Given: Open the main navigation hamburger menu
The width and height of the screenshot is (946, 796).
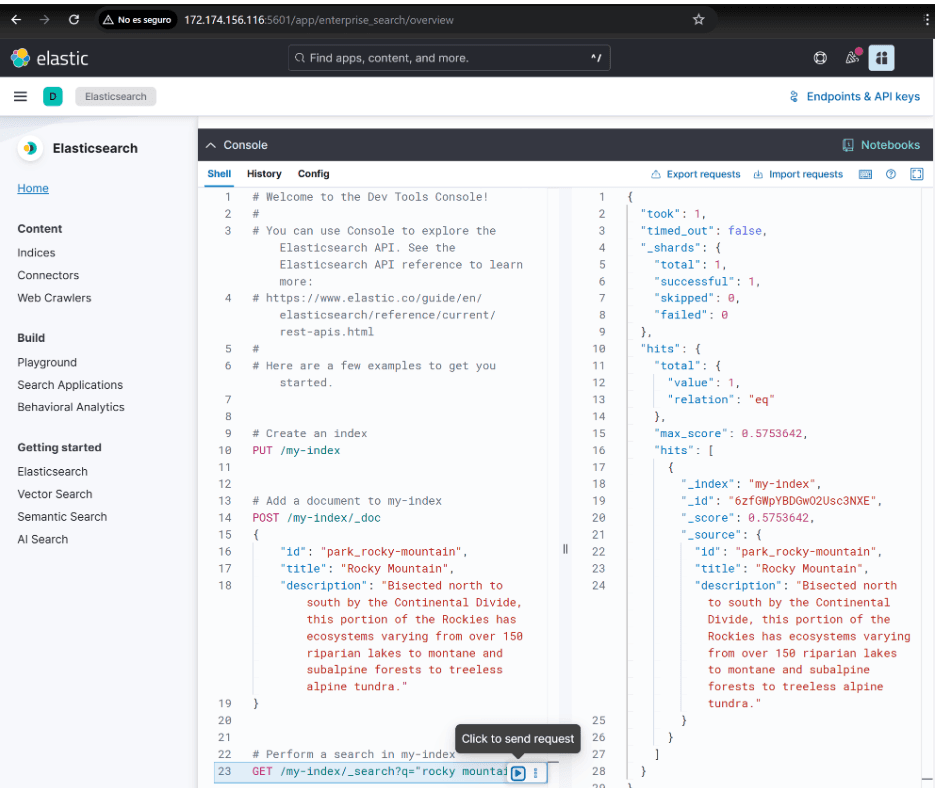Looking at the screenshot, I should pos(20,96).
